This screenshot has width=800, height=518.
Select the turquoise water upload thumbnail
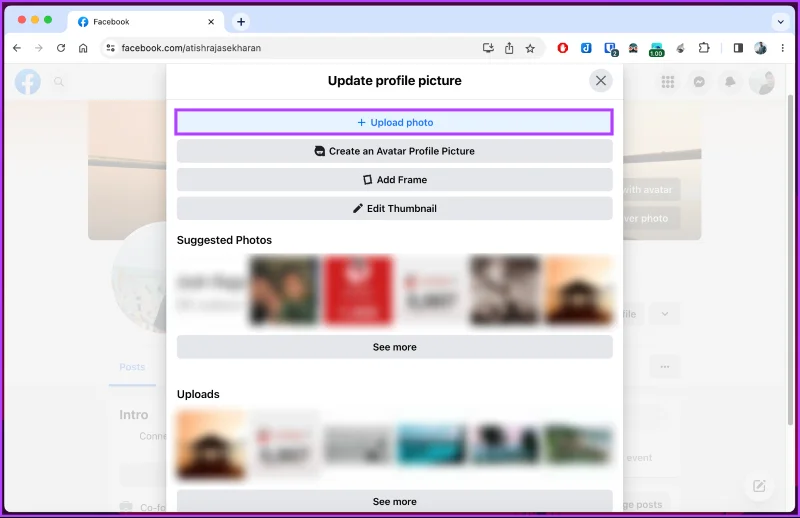click(x=432, y=445)
